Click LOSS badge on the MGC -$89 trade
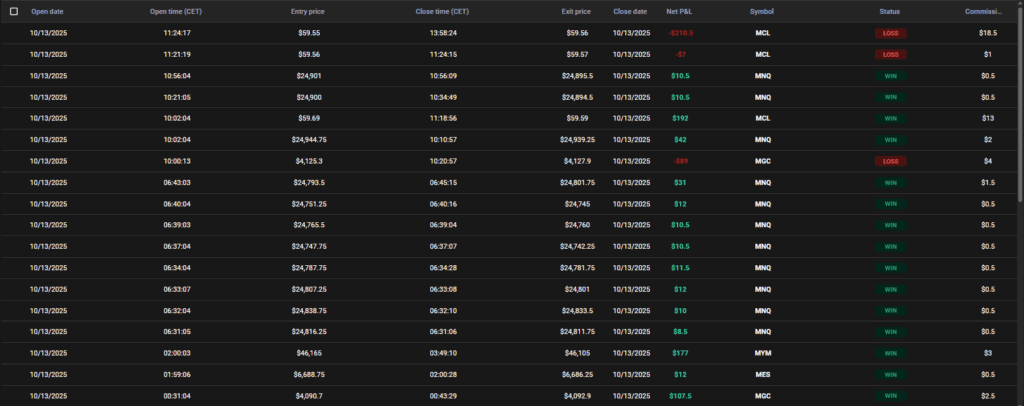The image size is (1024, 406). [x=890, y=161]
